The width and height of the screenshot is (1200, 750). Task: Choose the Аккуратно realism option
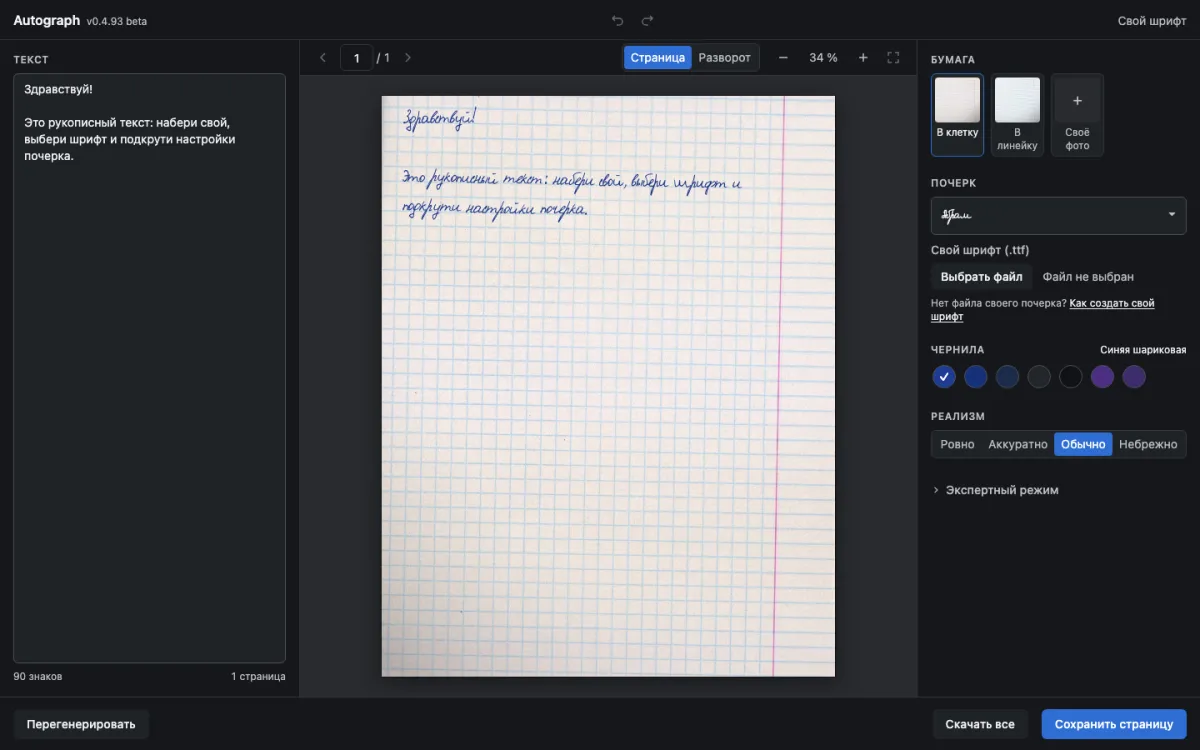pyautogui.click(x=1018, y=444)
